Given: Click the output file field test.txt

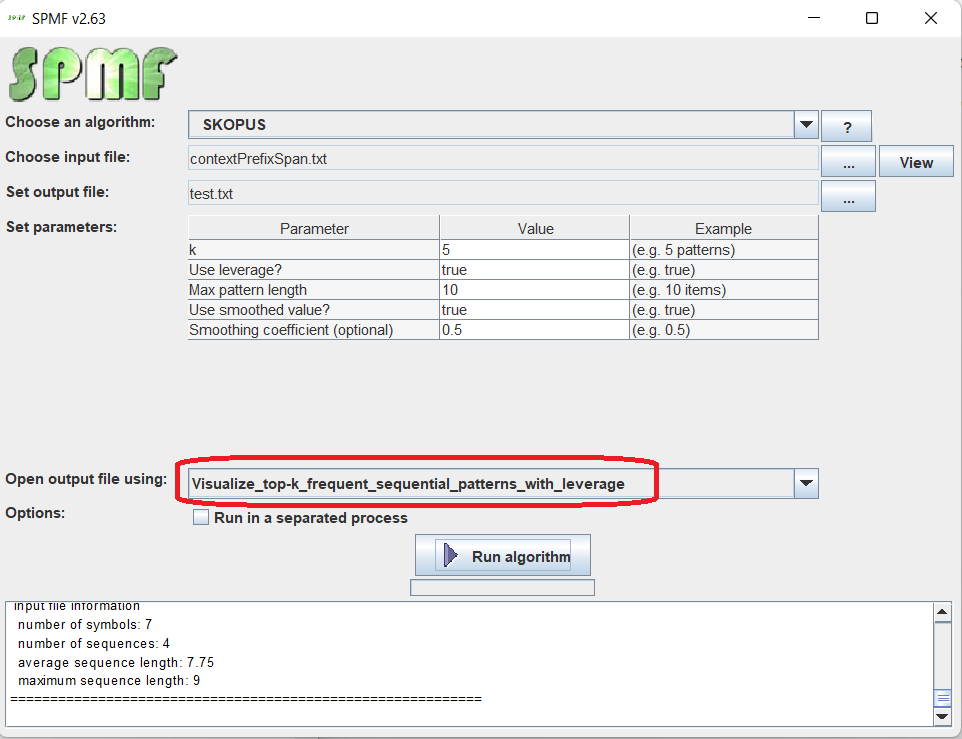Looking at the screenshot, I should (503, 194).
